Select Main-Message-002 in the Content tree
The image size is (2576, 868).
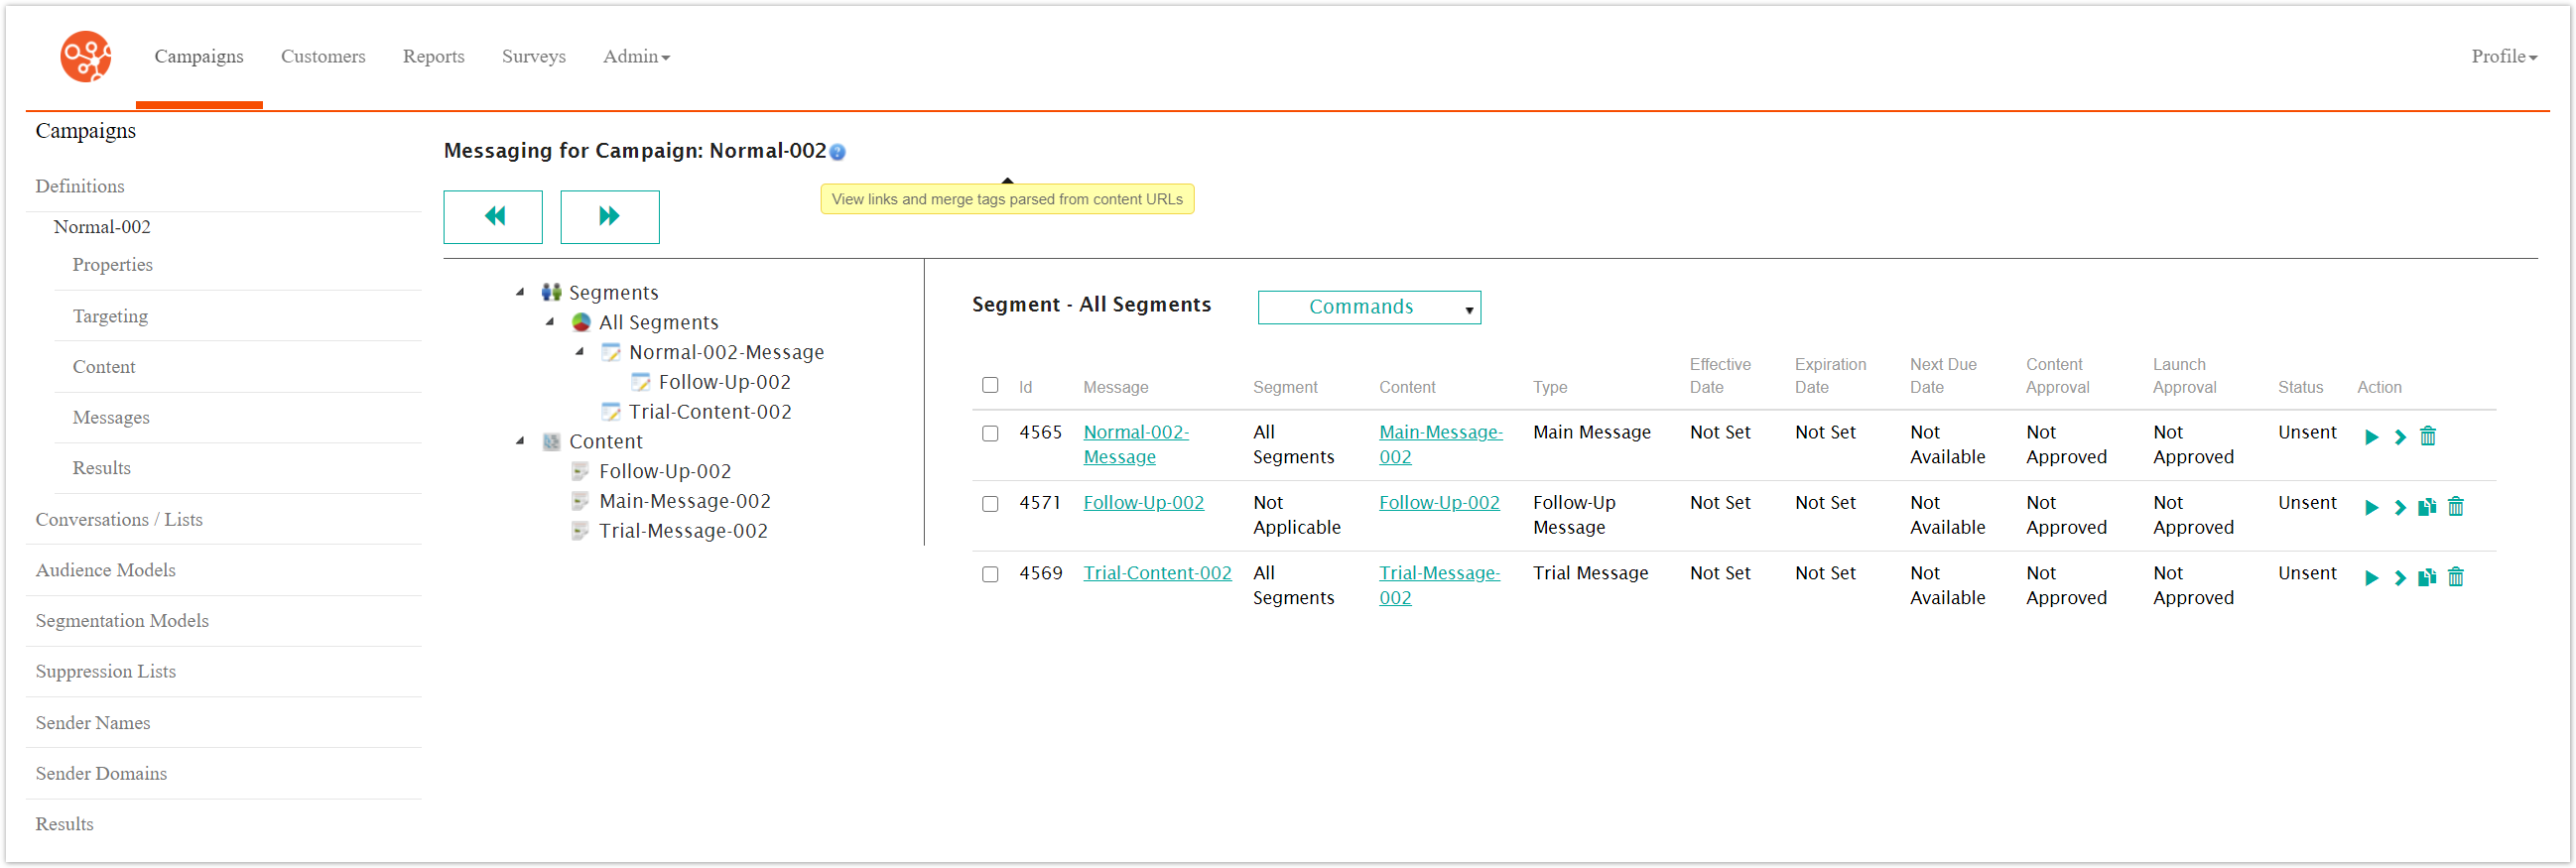684,501
